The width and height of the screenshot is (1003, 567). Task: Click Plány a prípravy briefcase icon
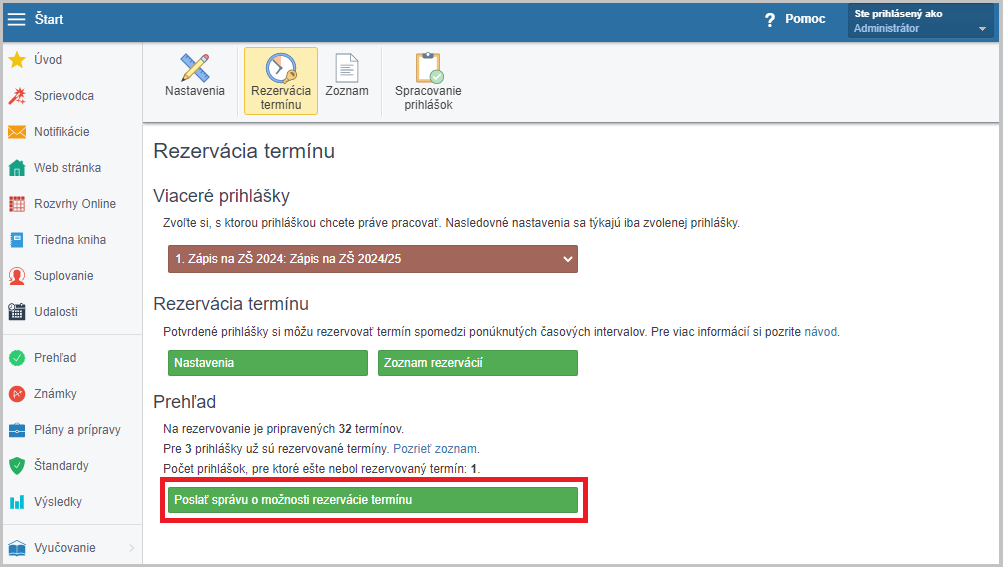(x=17, y=429)
